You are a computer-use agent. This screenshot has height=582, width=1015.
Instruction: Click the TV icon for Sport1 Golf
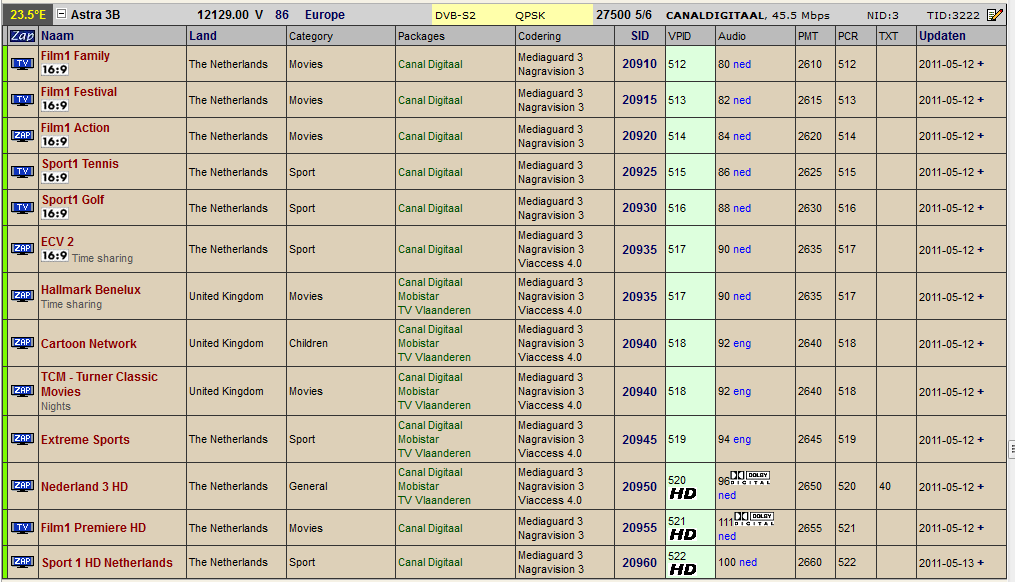pos(22,208)
